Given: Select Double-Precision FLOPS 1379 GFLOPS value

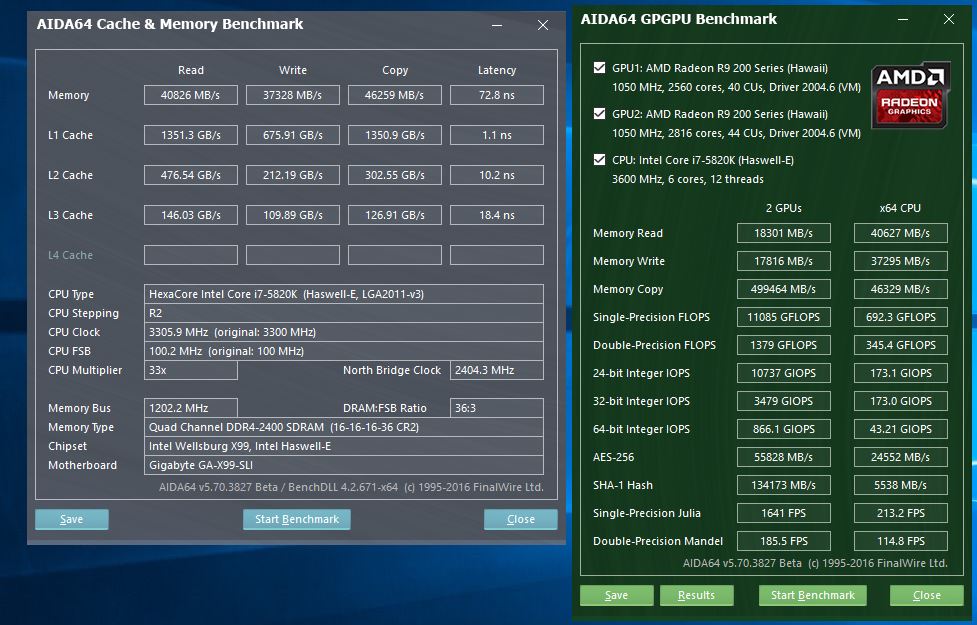Looking at the screenshot, I should click(783, 345).
